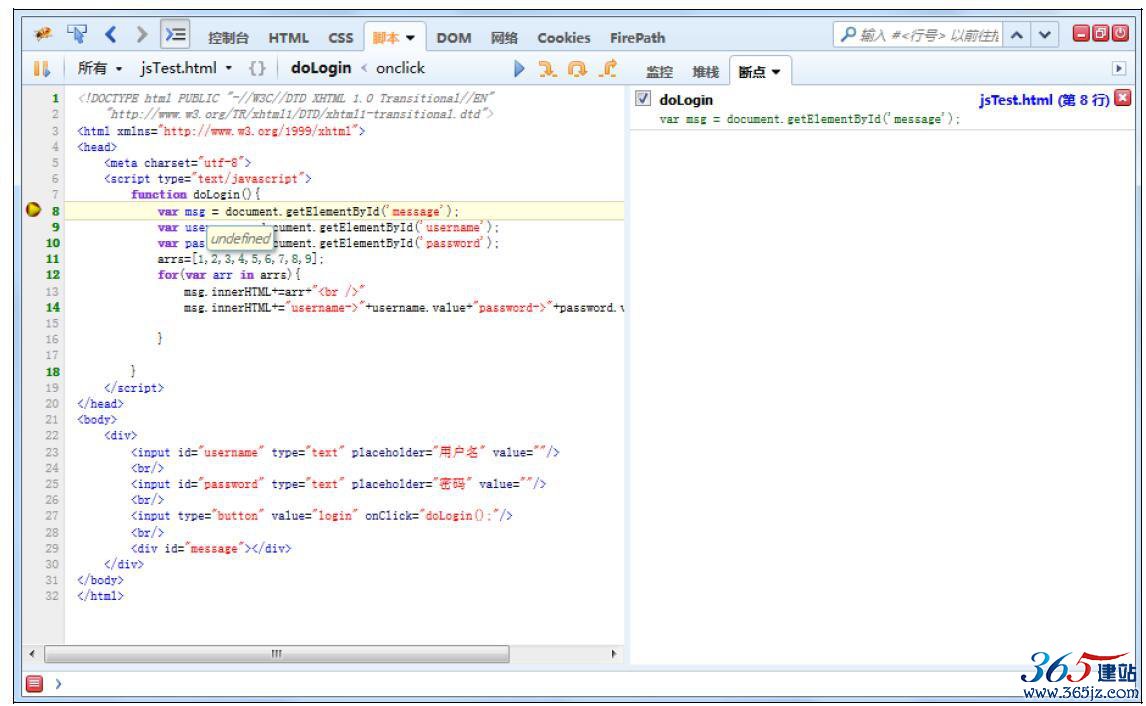Viewport: 1146px width, 706px height.
Task: Go back with the left arrow
Action: pos(110,34)
